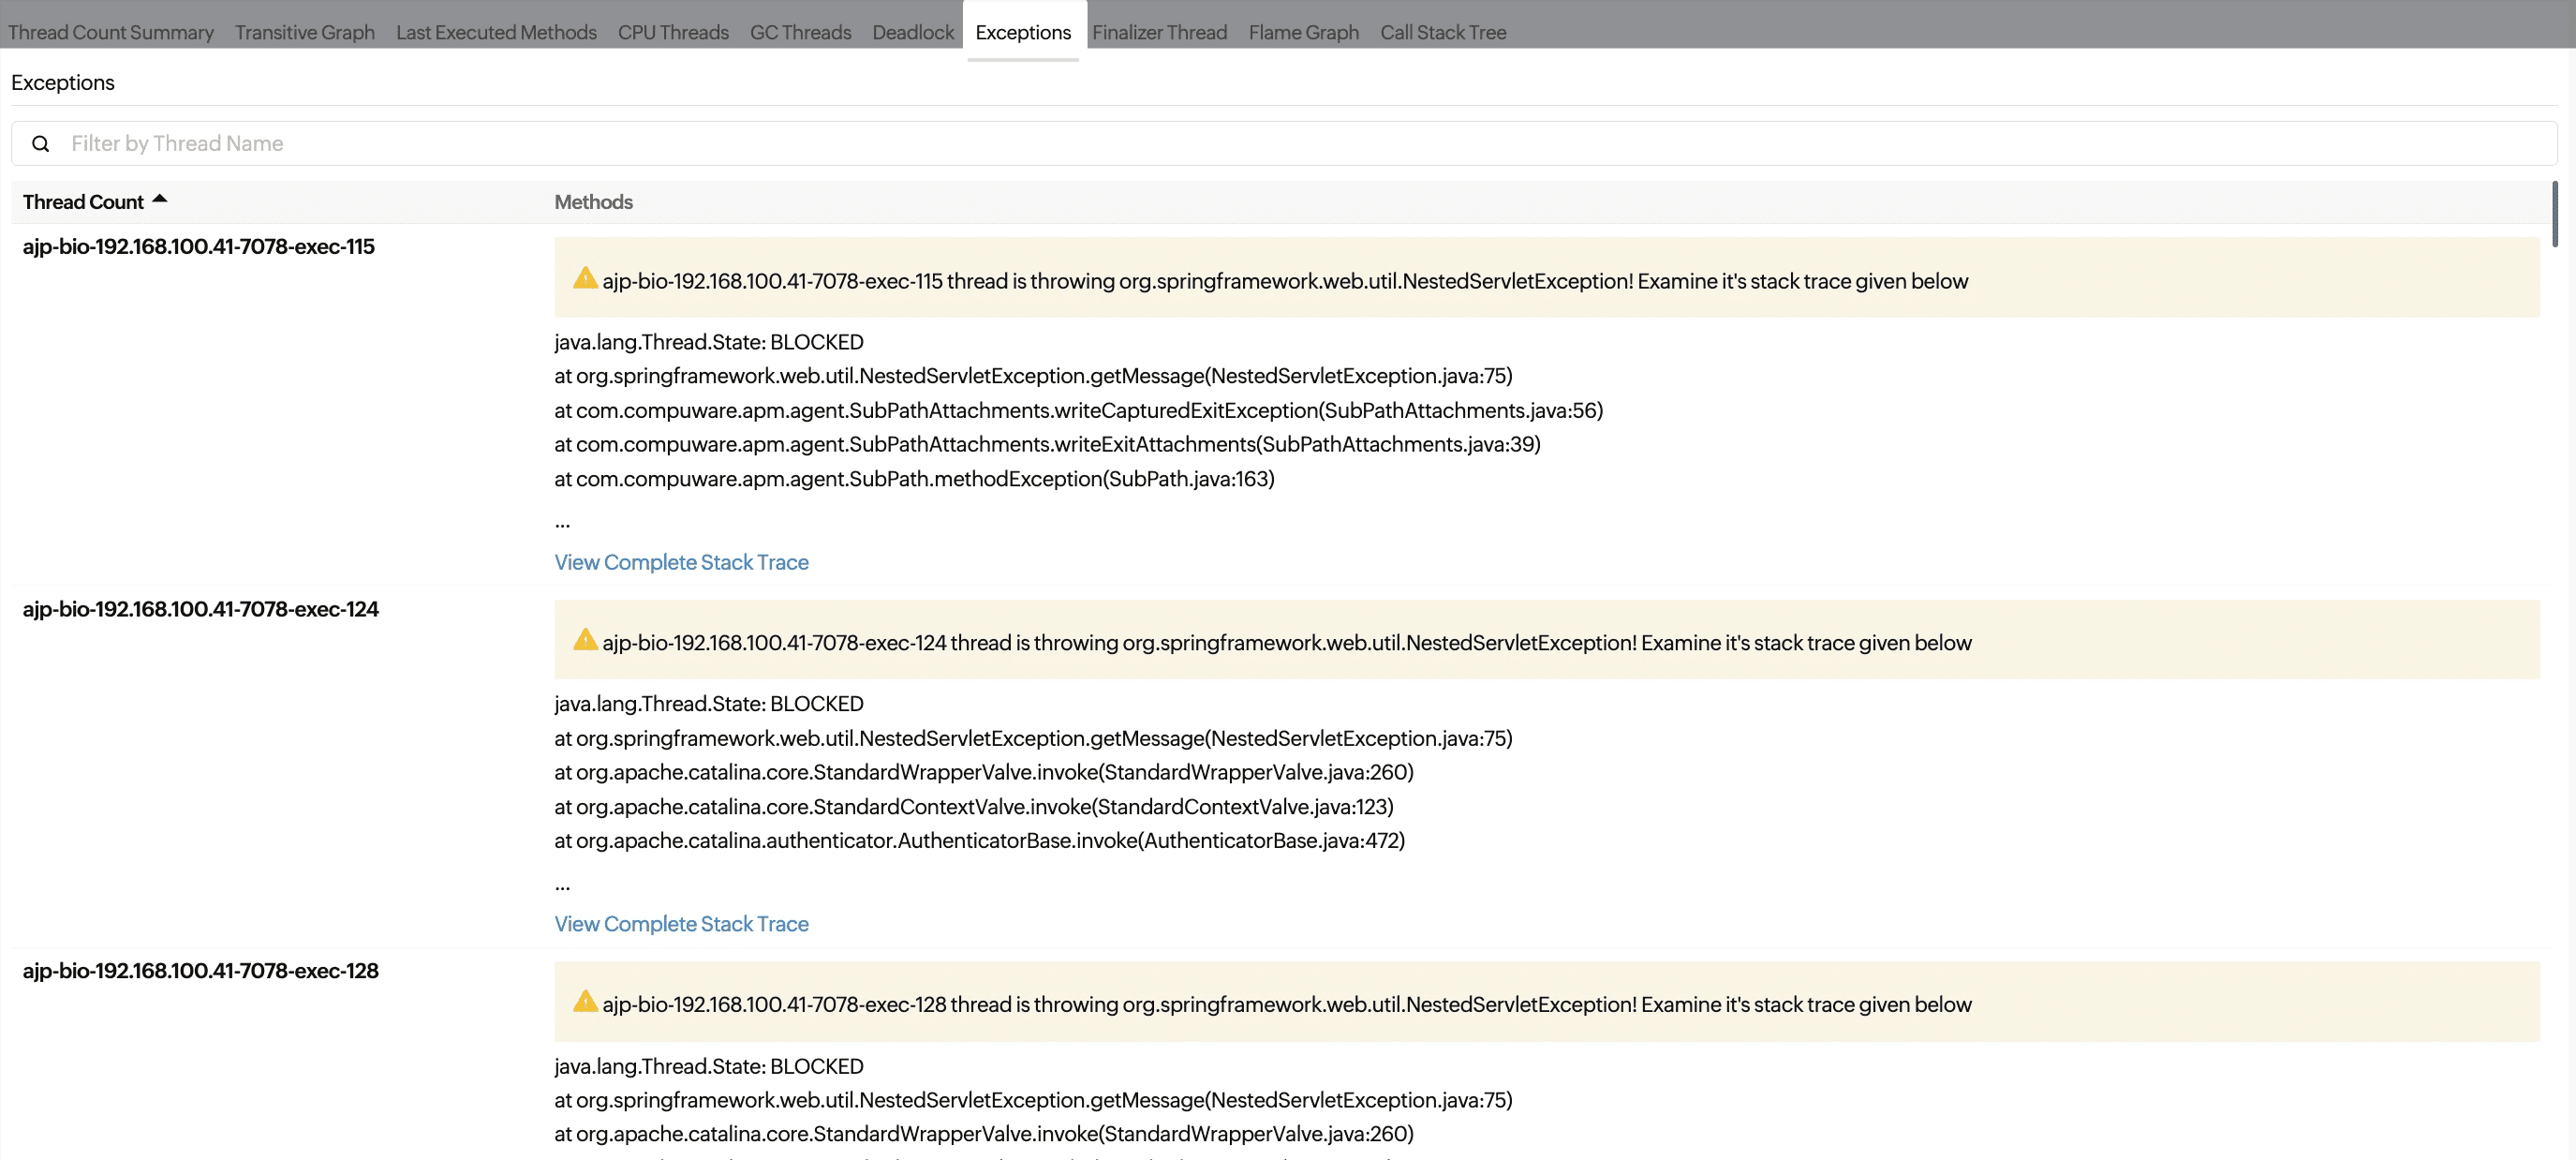Click the sort arrow on Thread Count column

pos(161,198)
